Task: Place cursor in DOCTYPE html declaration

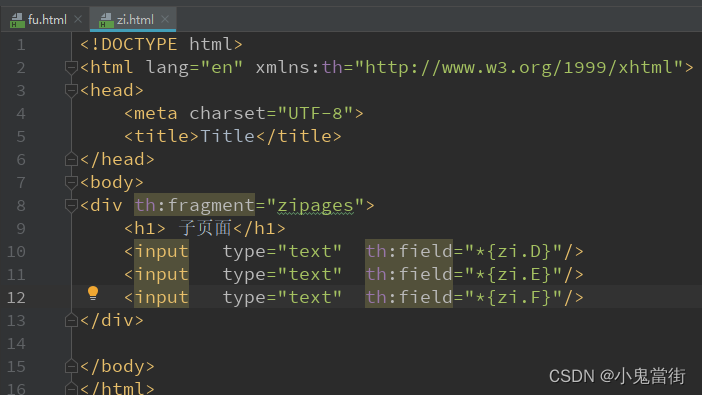Action: coord(161,44)
